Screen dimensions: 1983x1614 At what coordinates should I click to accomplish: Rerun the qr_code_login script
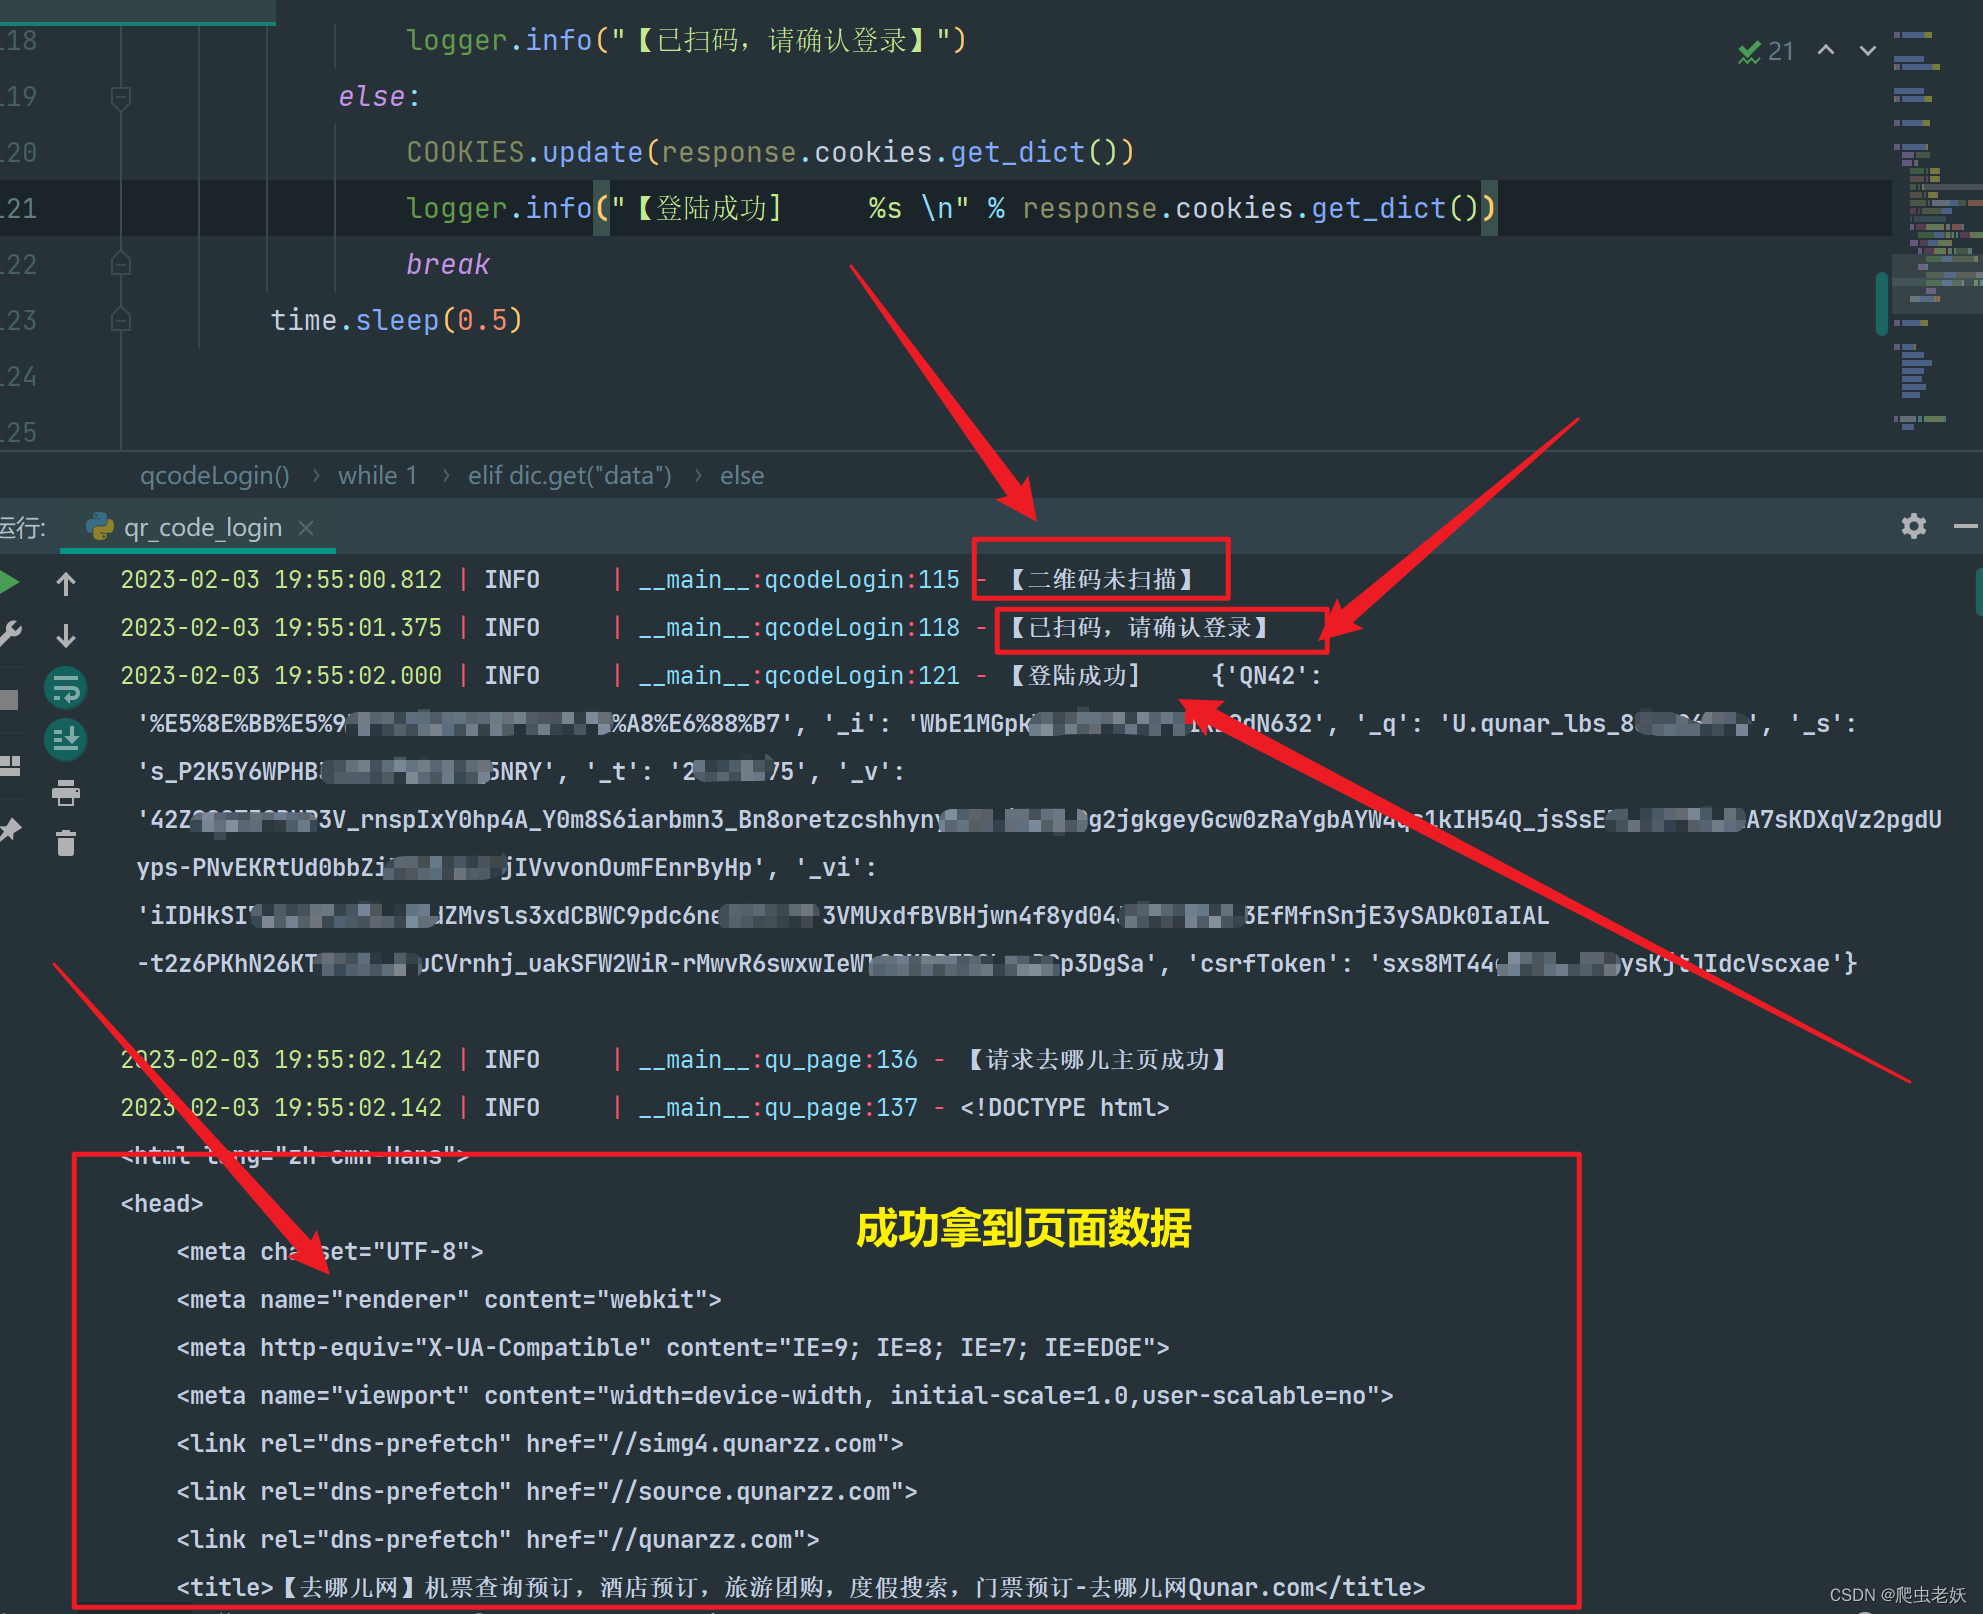pos(9,582)
